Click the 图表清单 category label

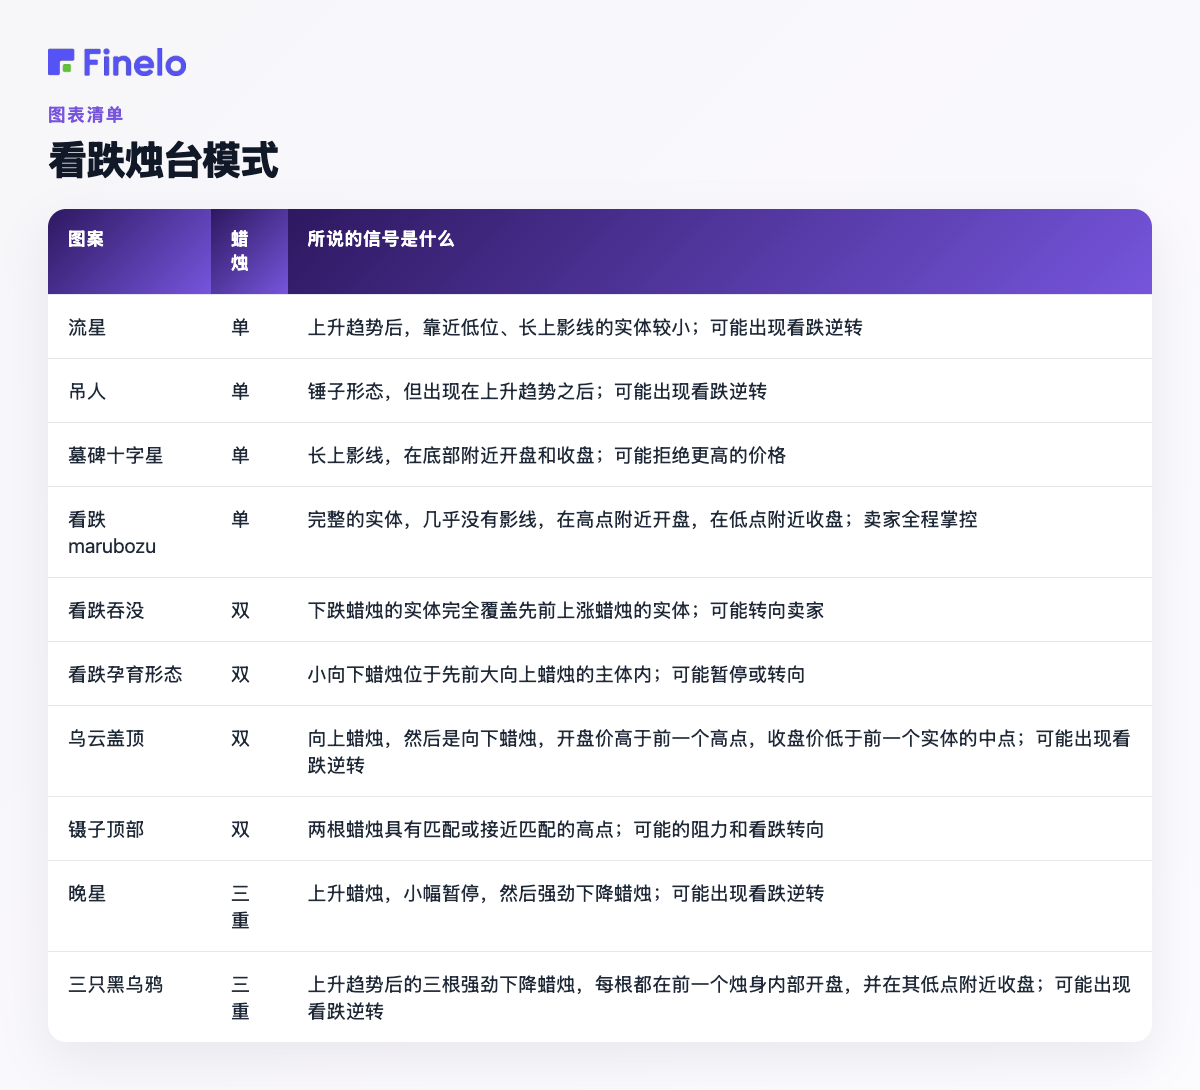tap(86, 115)
